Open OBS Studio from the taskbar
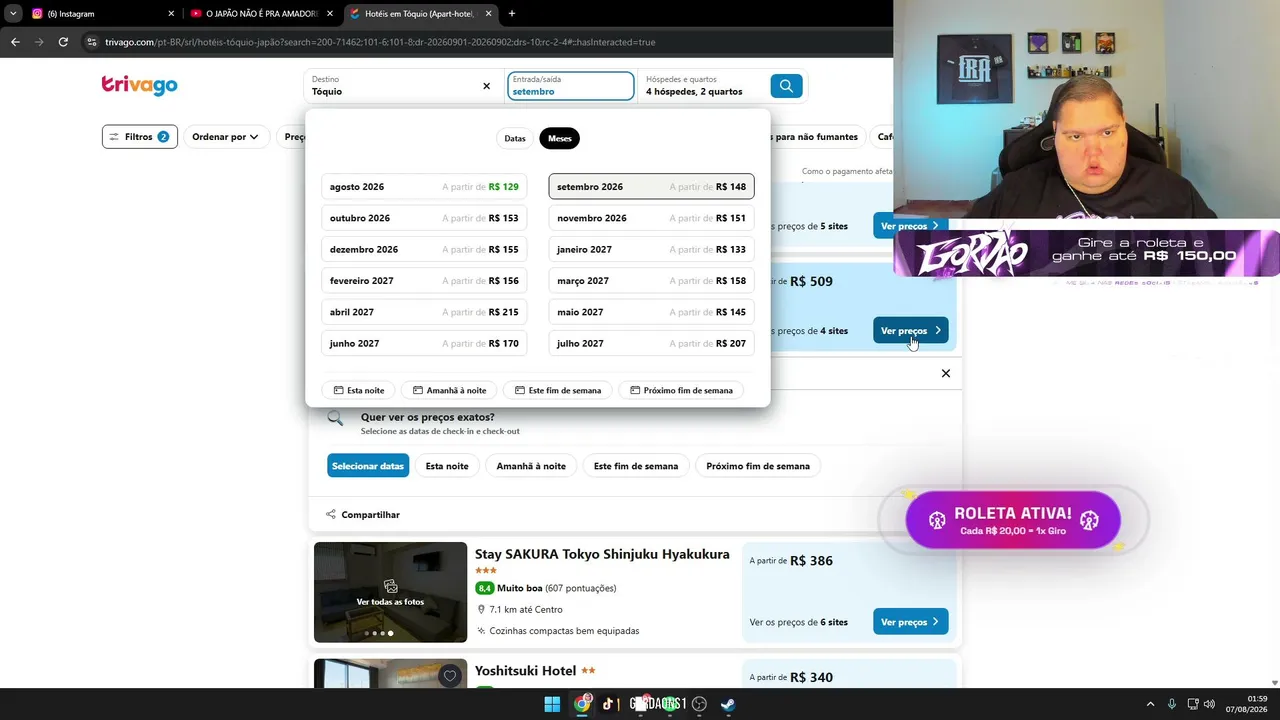The width and height of the screenshot is (1280, 720). [699, 704]
